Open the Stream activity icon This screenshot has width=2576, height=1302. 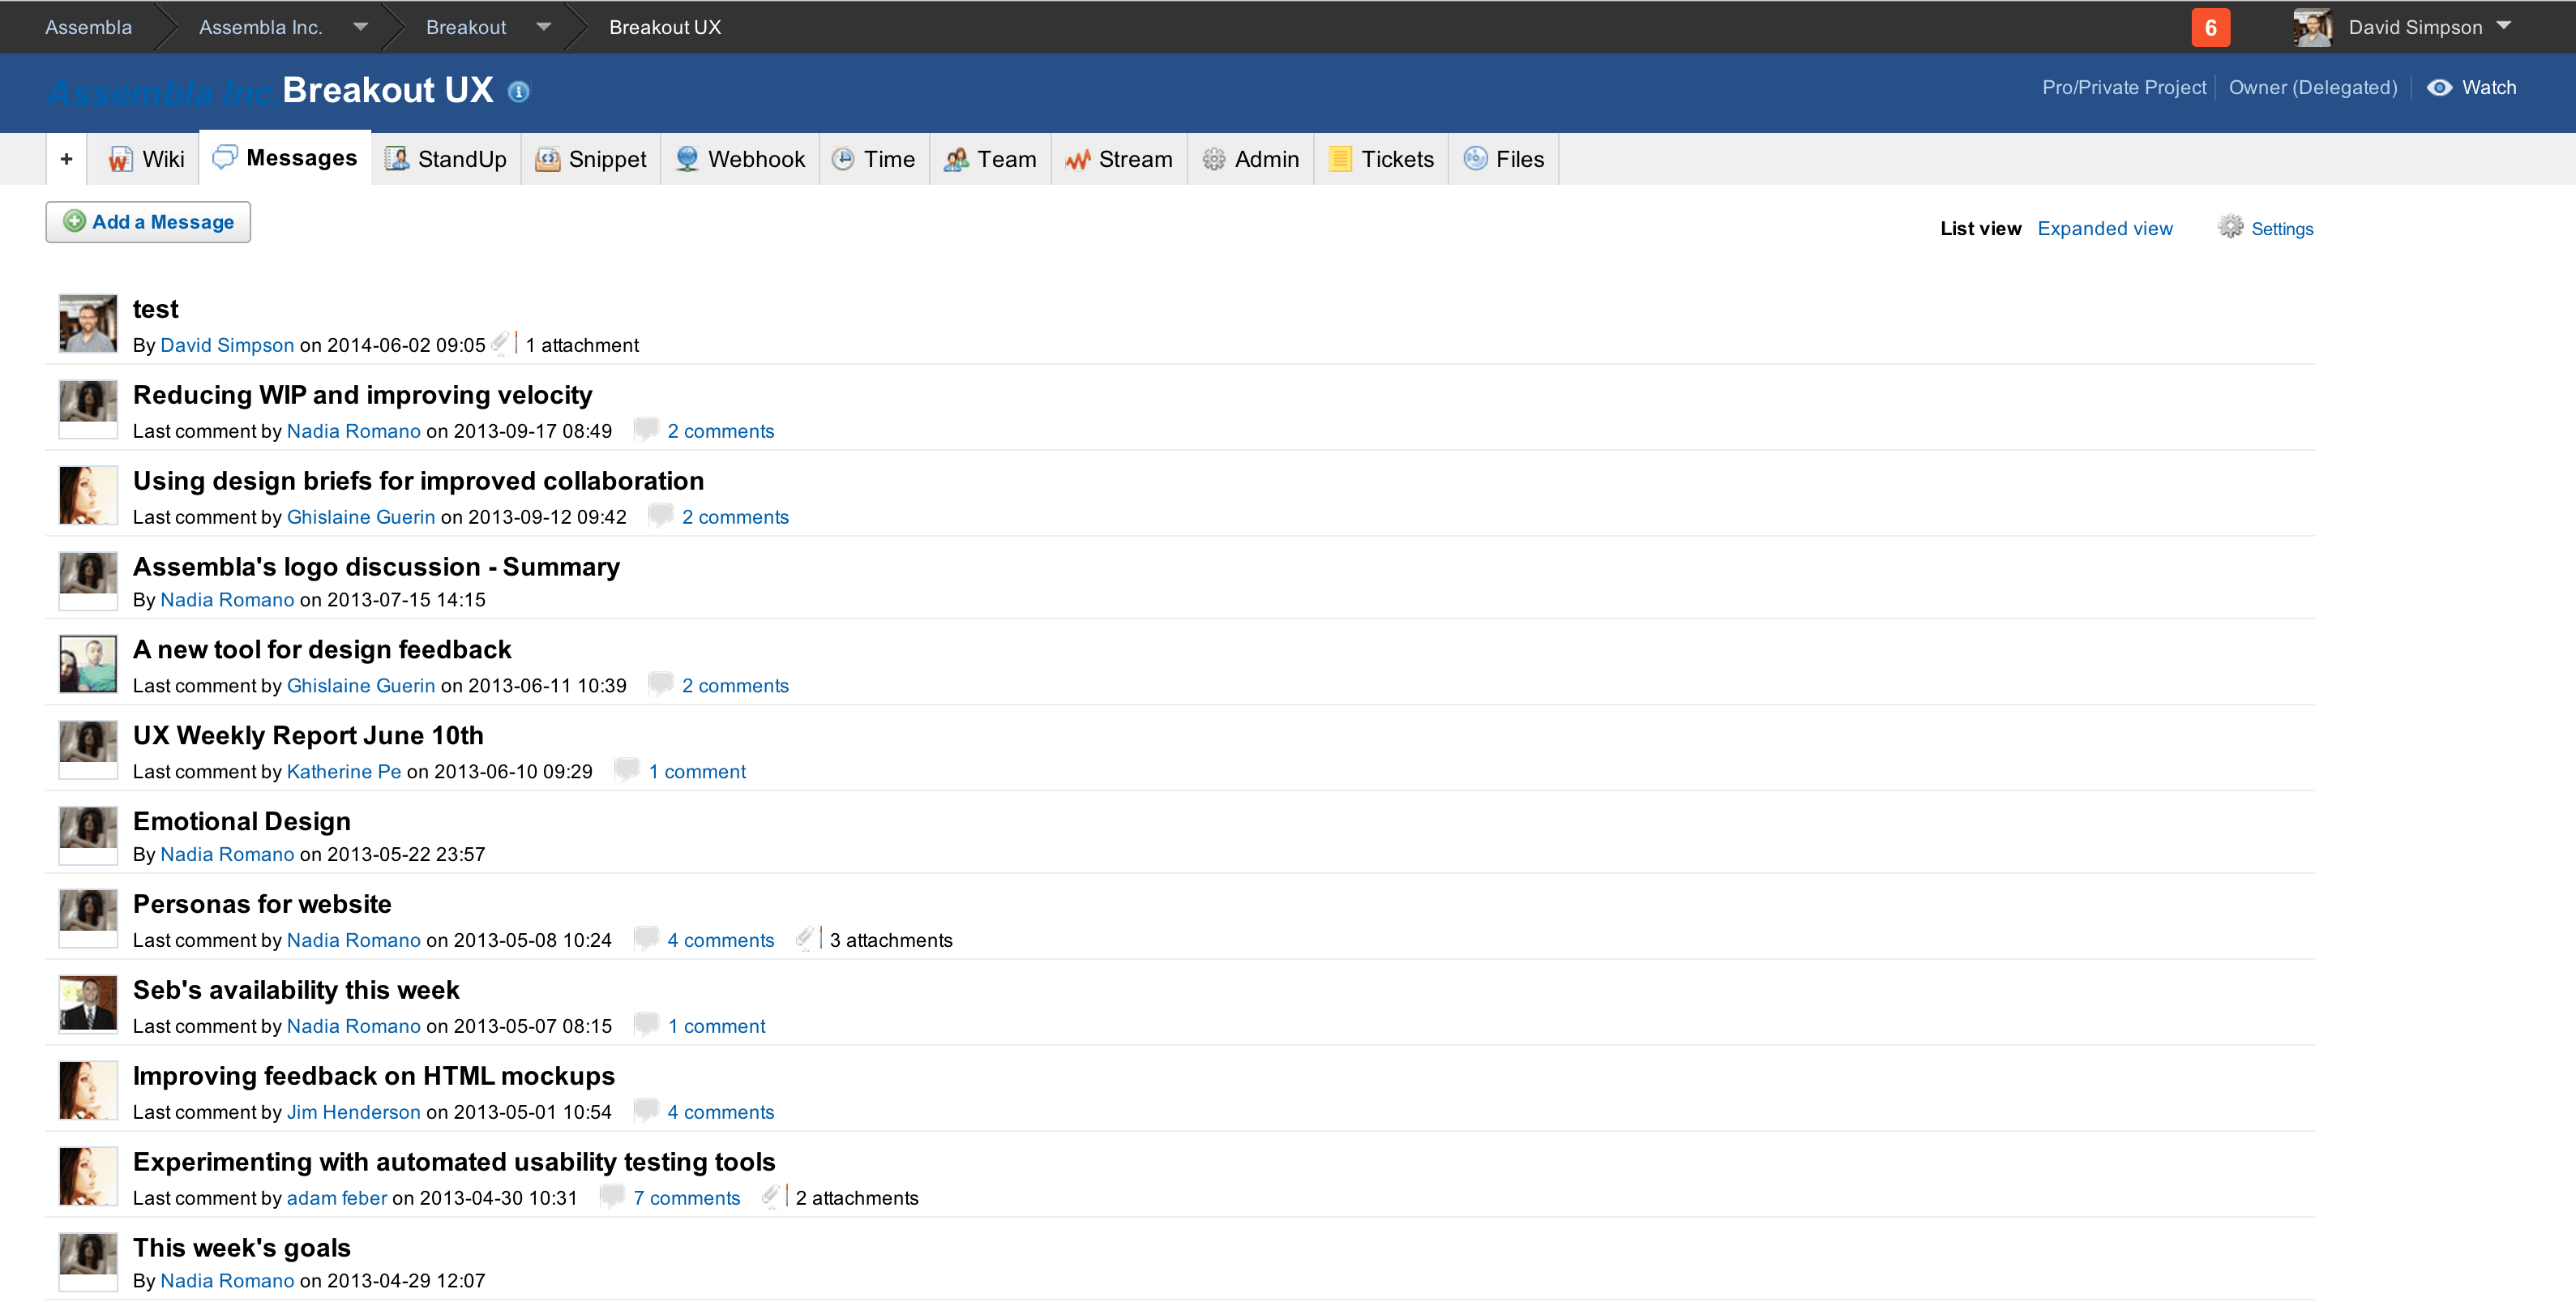point(1077,159)
